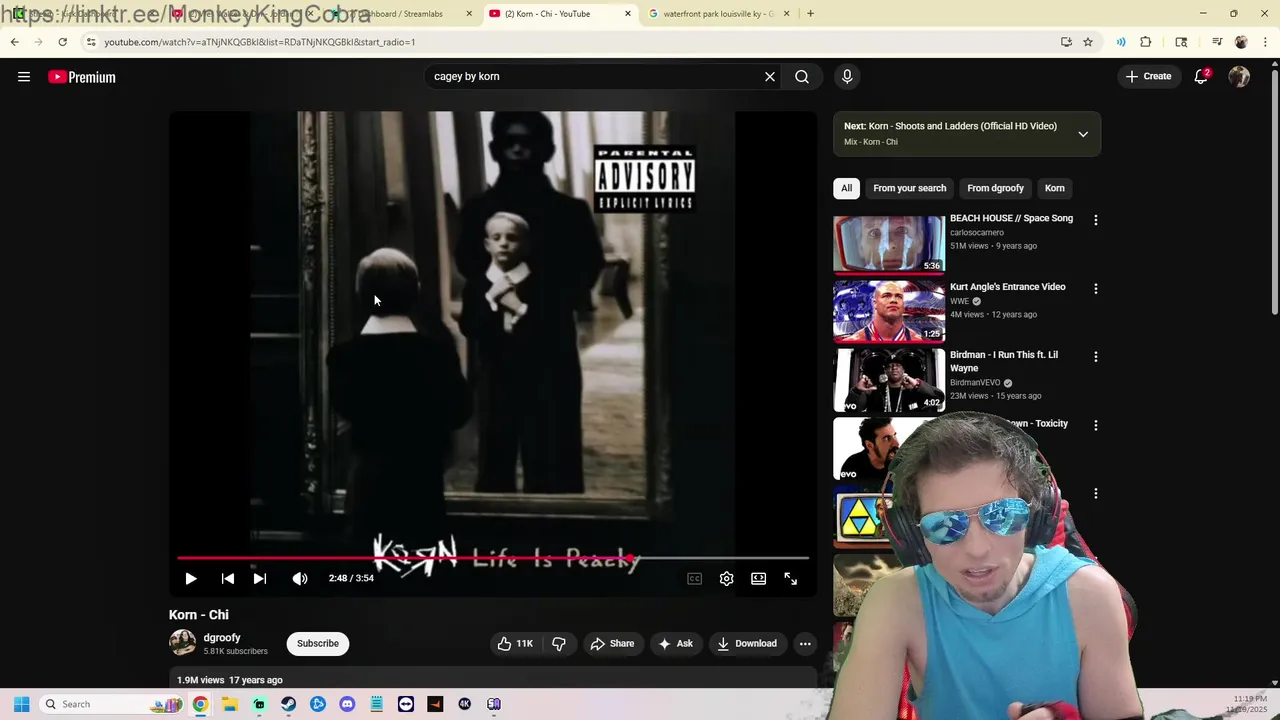Image resolution: width=1280 pixels, height=720 pixels.
Task: Open player settings gear
Action: pyautogui.click(x=727, y=578)
